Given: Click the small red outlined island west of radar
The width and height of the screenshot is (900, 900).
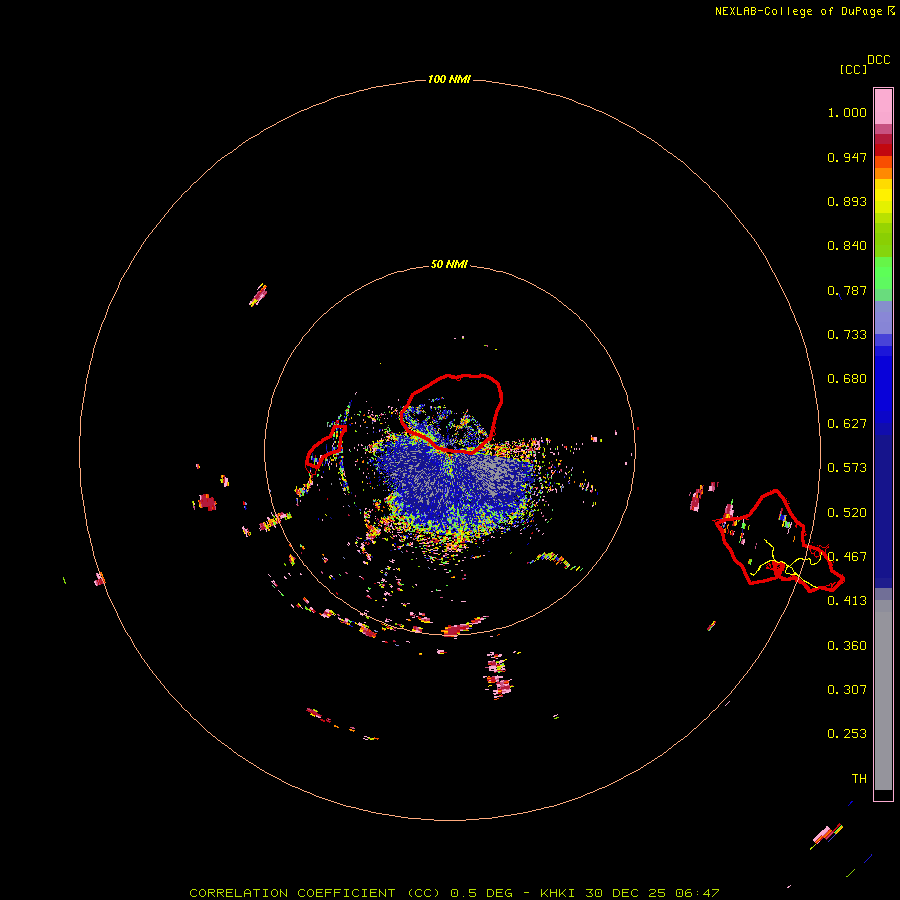Looking at the screenshot, I should [325, 446].
